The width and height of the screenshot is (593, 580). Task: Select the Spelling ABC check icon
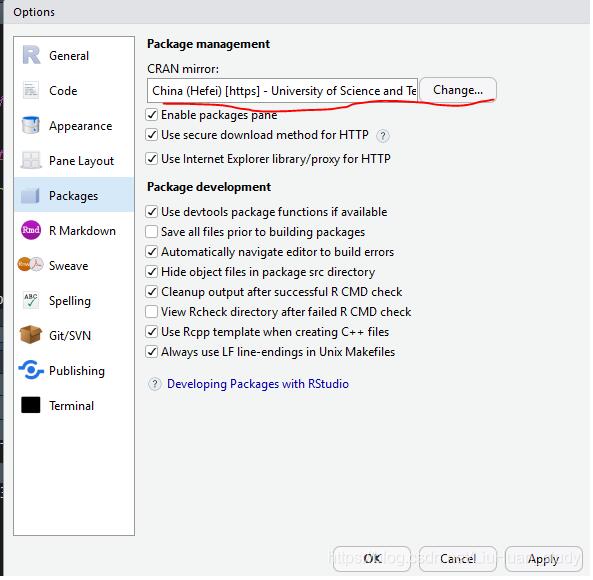[31, 301]
